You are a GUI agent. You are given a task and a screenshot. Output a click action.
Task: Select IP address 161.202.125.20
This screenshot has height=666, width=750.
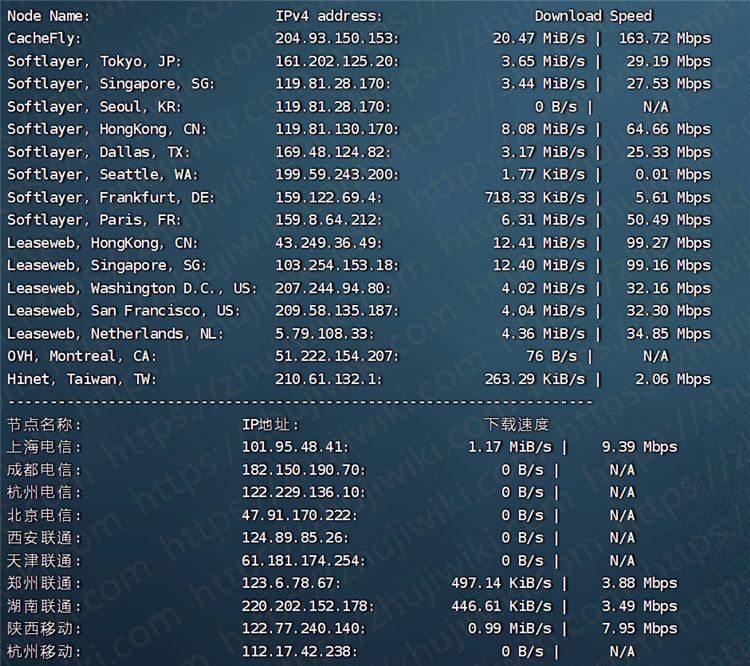[337, 61]
